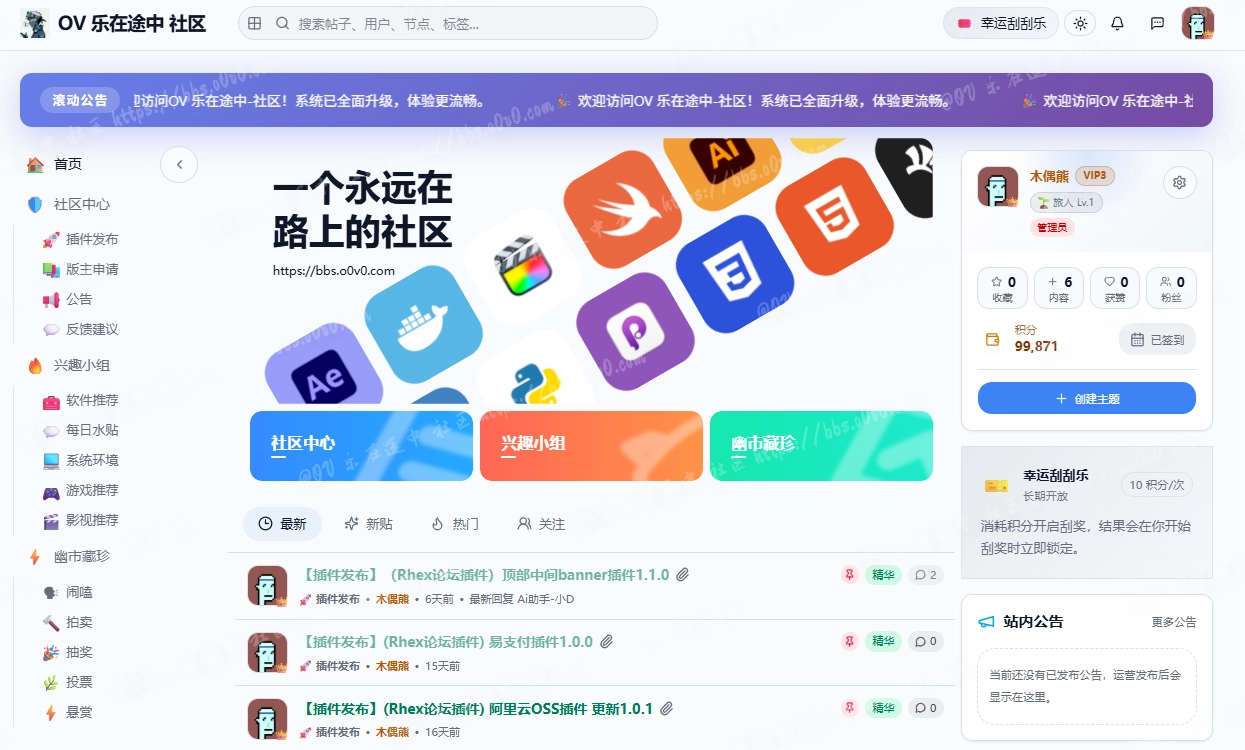
Task: Click the 创建主题 button
Action: pos(1087,398)
